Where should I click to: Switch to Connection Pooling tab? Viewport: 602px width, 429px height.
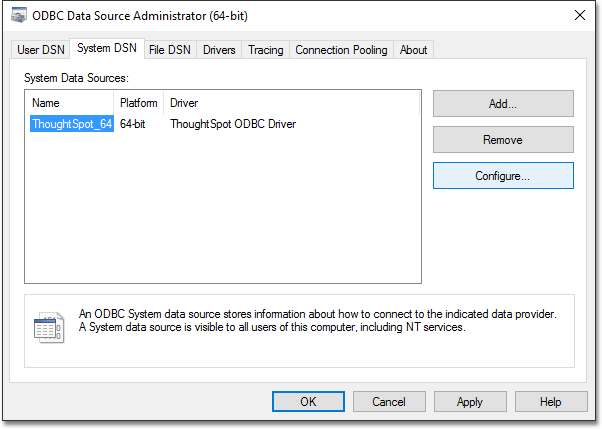click(x=341, y=50)
